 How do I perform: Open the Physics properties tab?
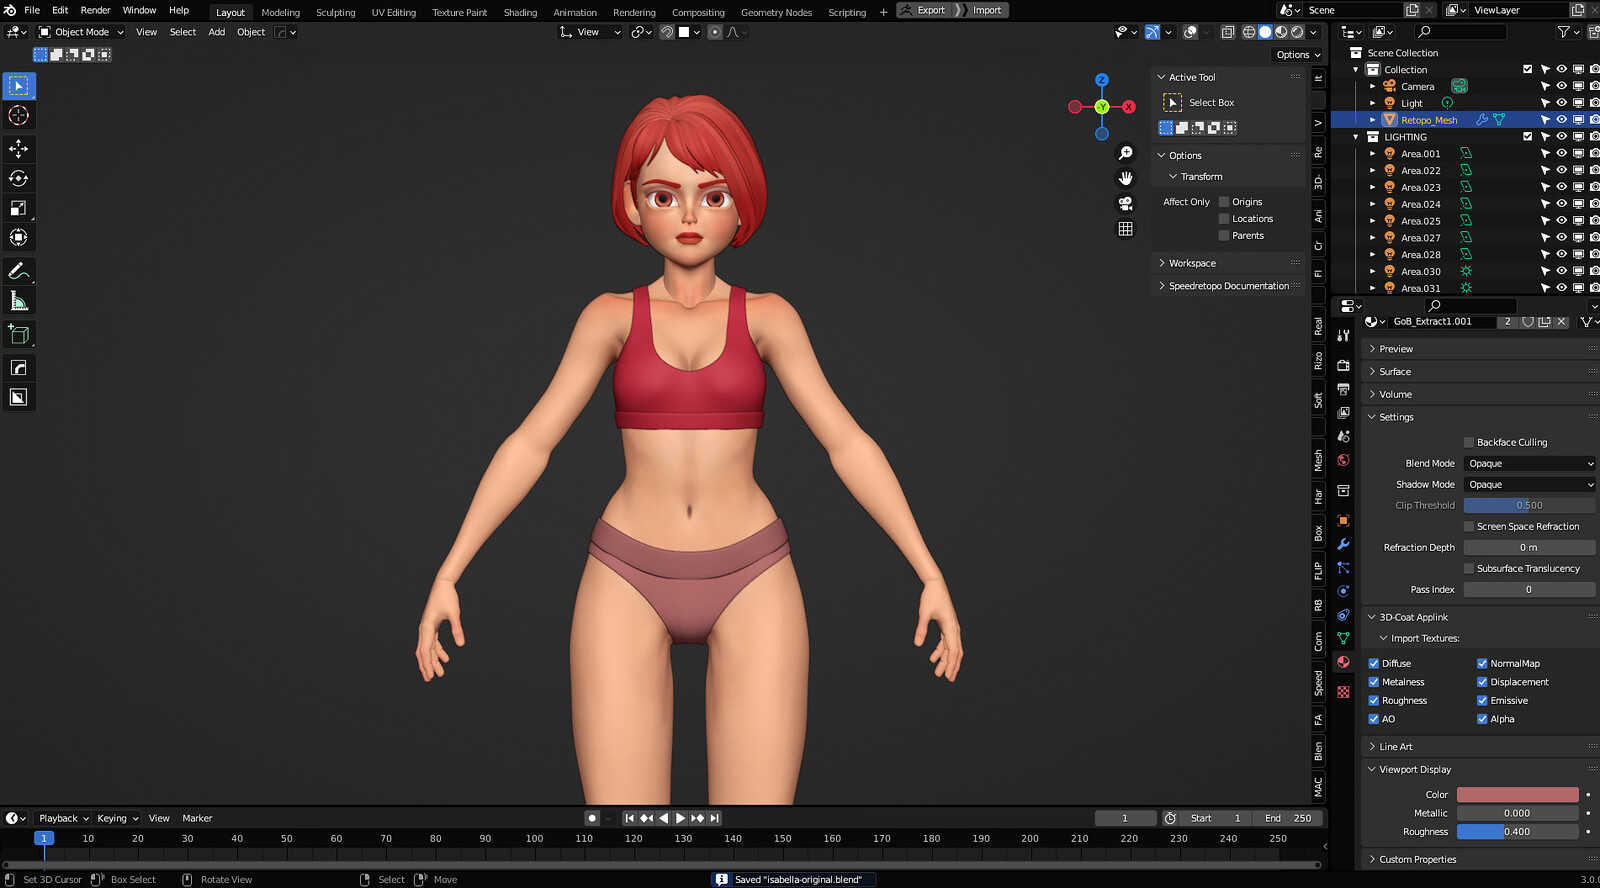[1343, 591]
